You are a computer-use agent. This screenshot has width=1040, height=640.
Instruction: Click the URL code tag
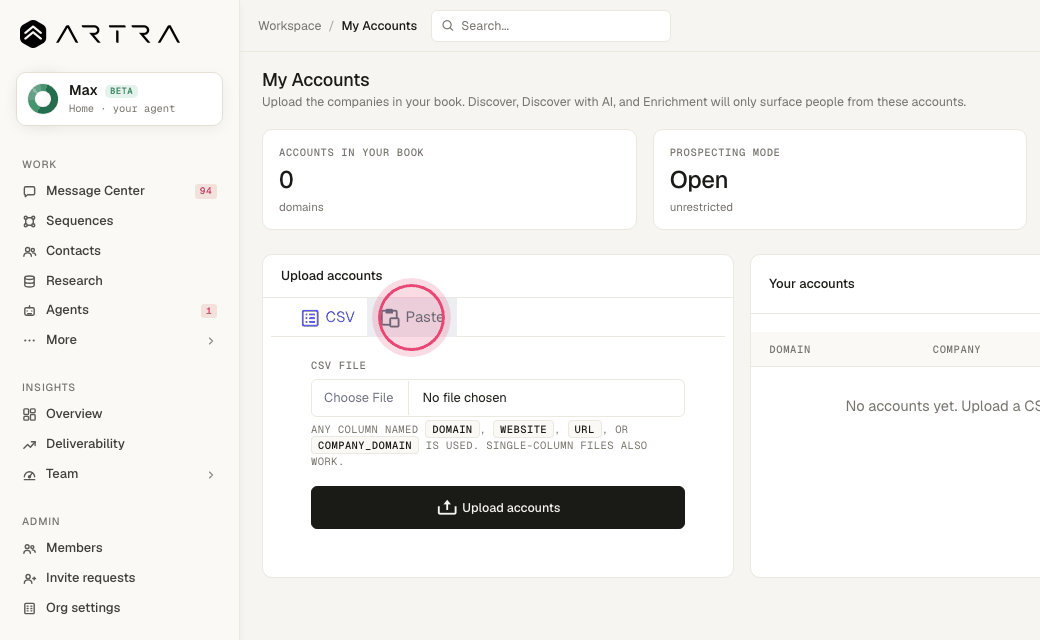584,430
